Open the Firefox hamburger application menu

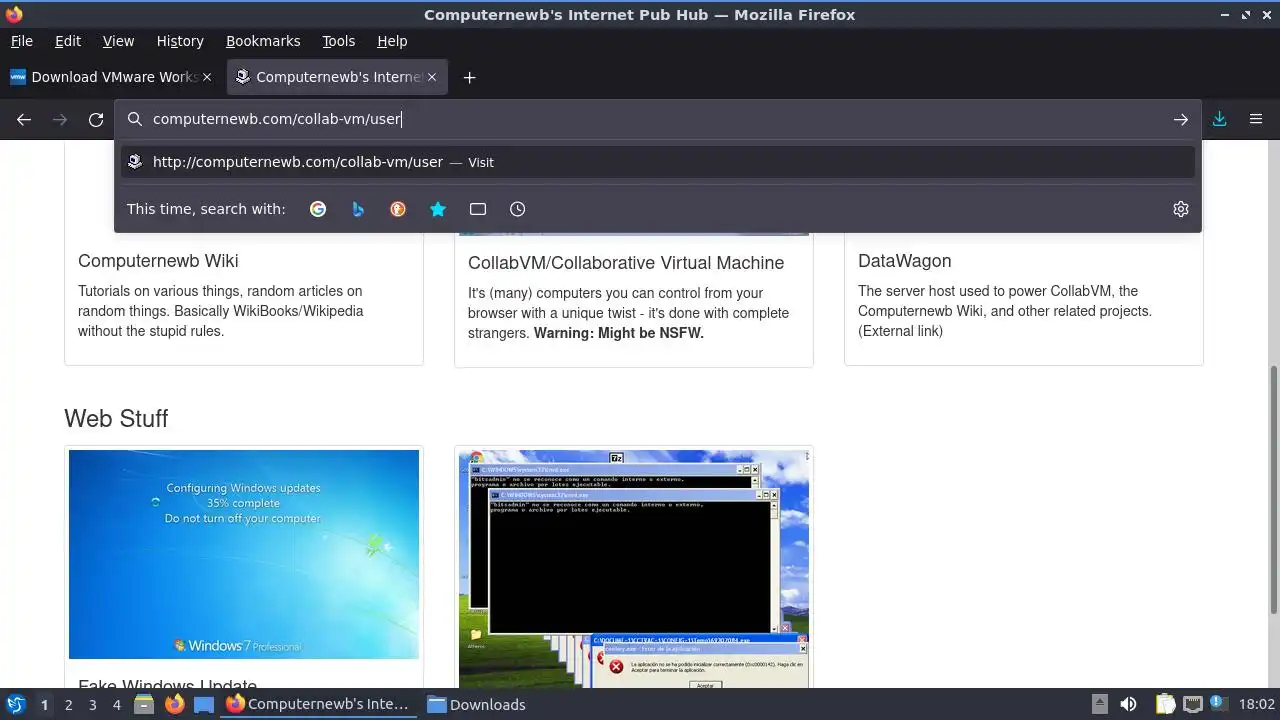tap(1256, 119)
